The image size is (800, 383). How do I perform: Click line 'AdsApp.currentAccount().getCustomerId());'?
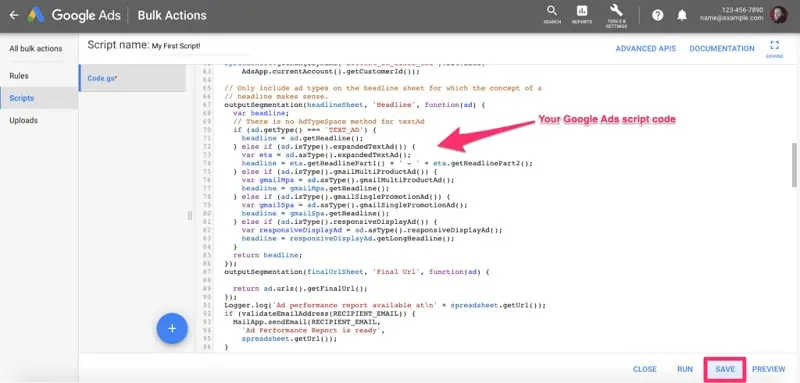(330, 71)
